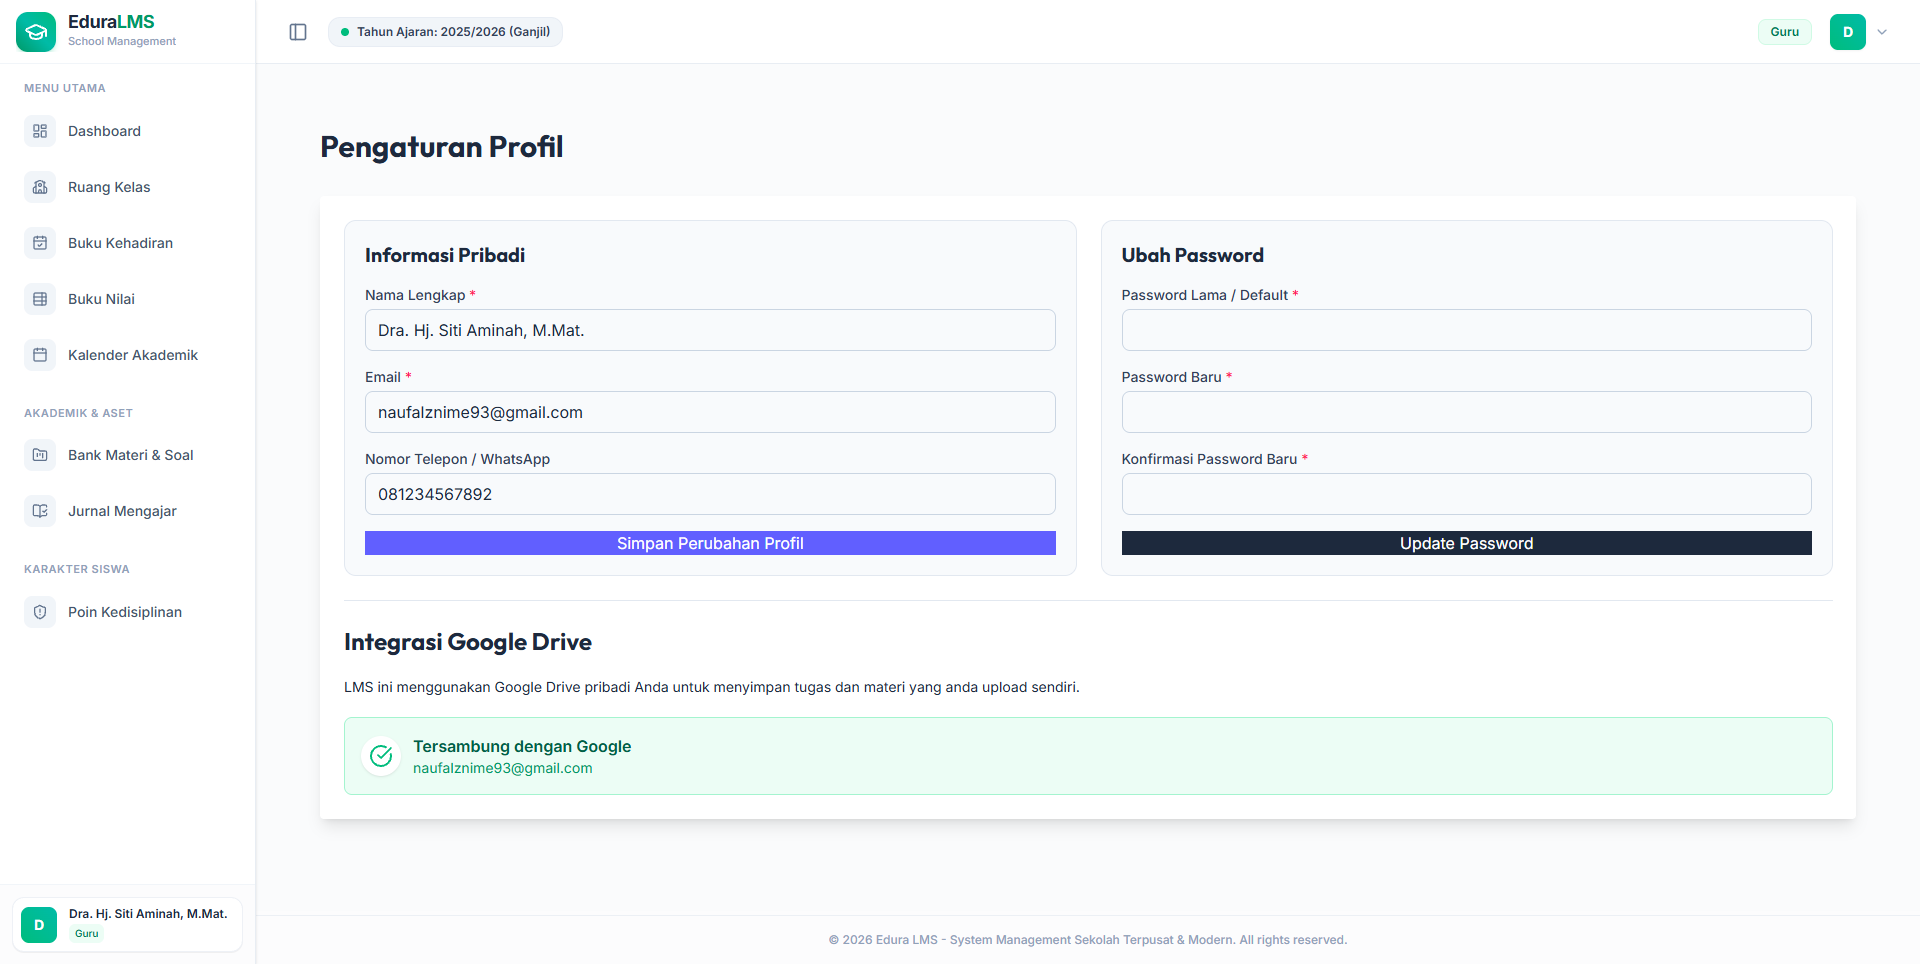
Task: Open Kalender Akademik
Action: pos(128,355)
